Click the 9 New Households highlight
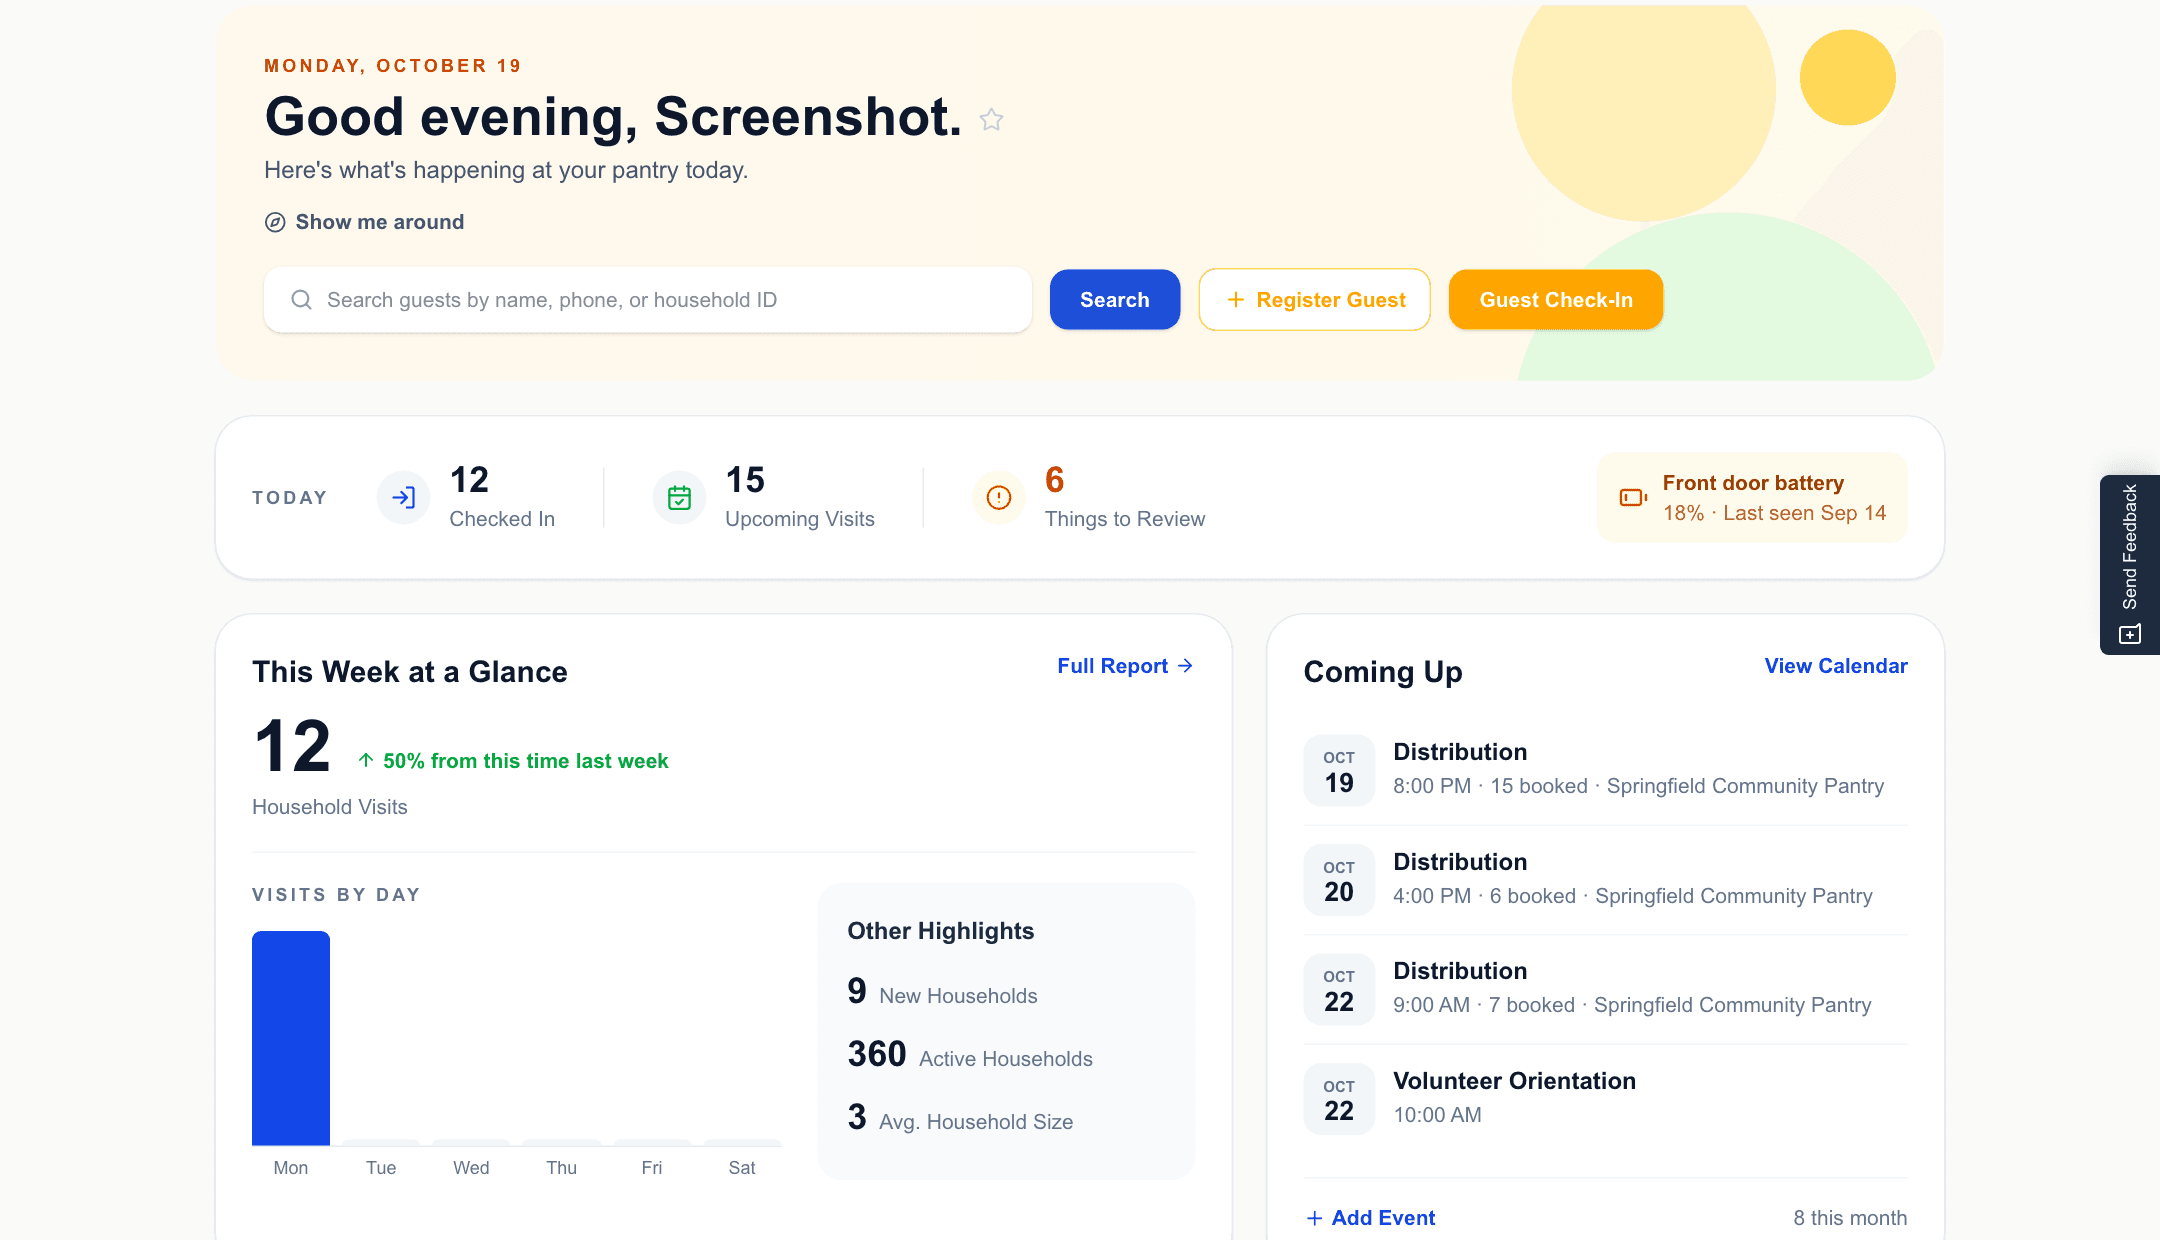This screenshot has height=1241, width=2160. pyautogui.click(x=942, y=992)
